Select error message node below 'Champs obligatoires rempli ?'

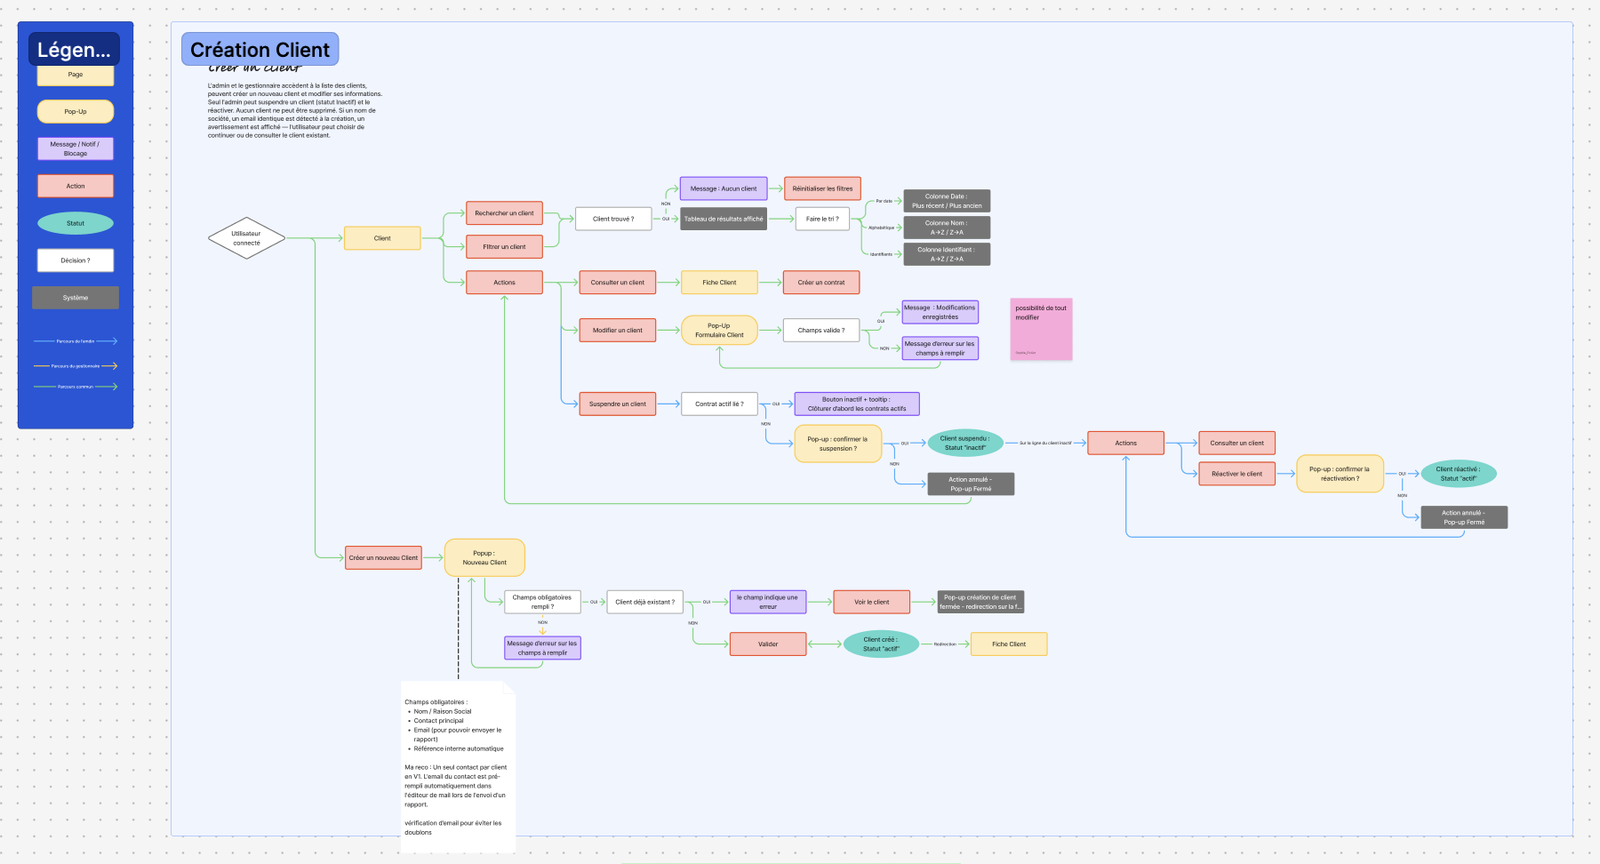click(x=542, y=648)
